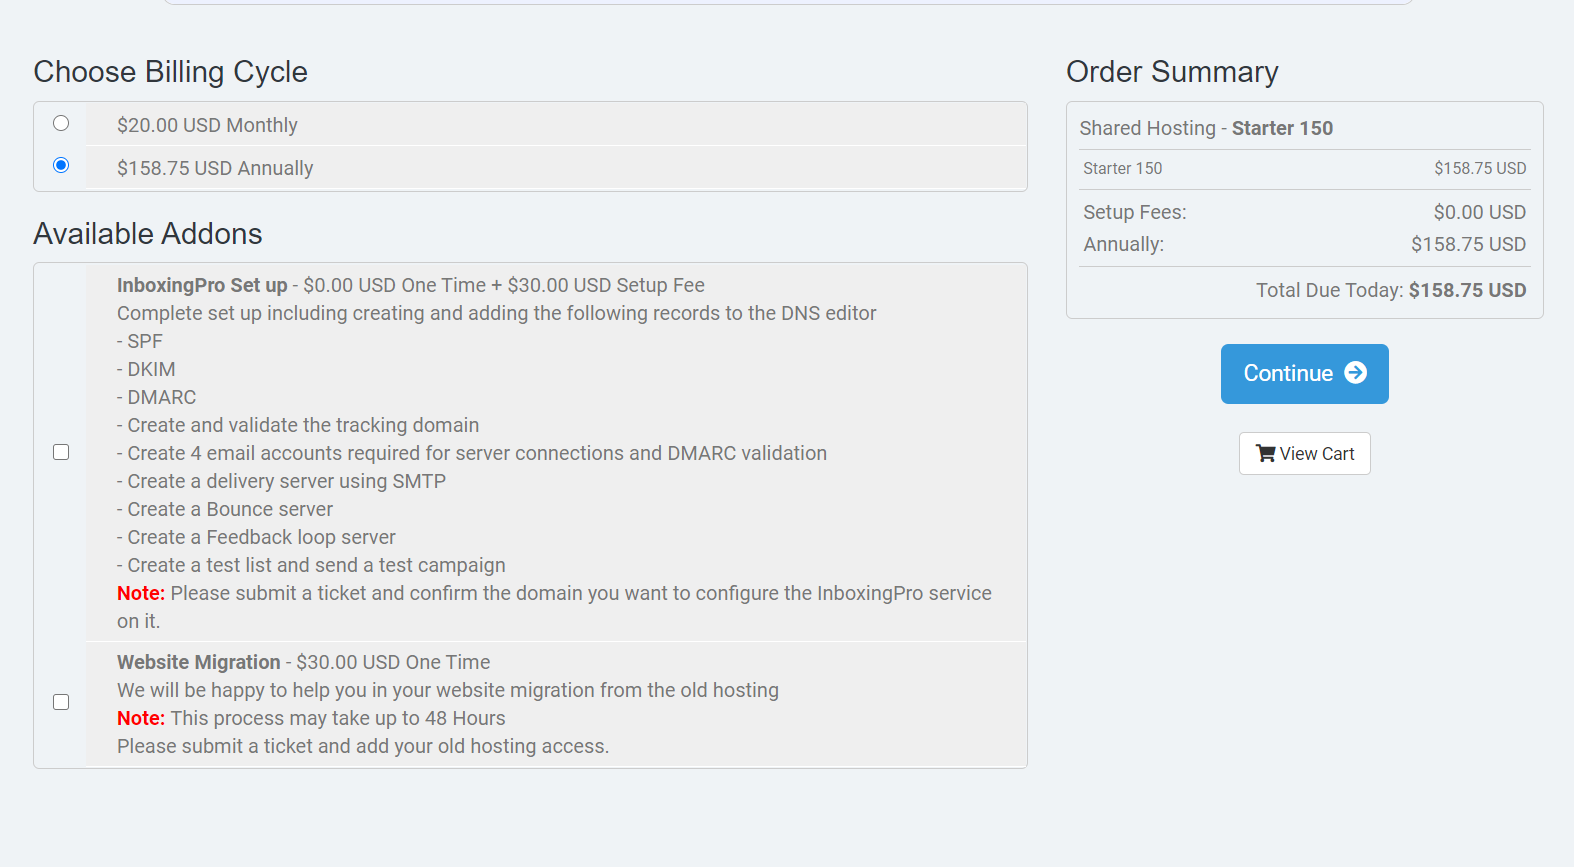
Task: Click the red Note under Website Migration
Action: pos(141,718)
